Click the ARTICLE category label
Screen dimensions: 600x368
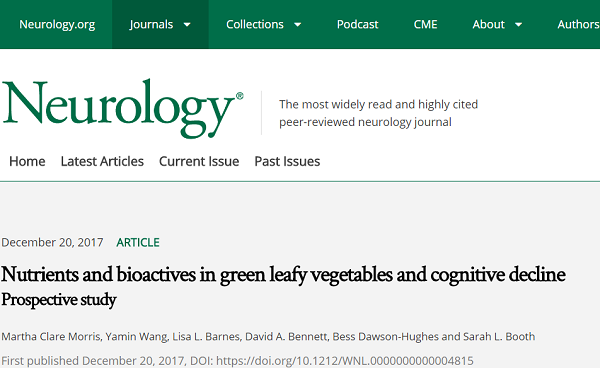click(138, 243)
